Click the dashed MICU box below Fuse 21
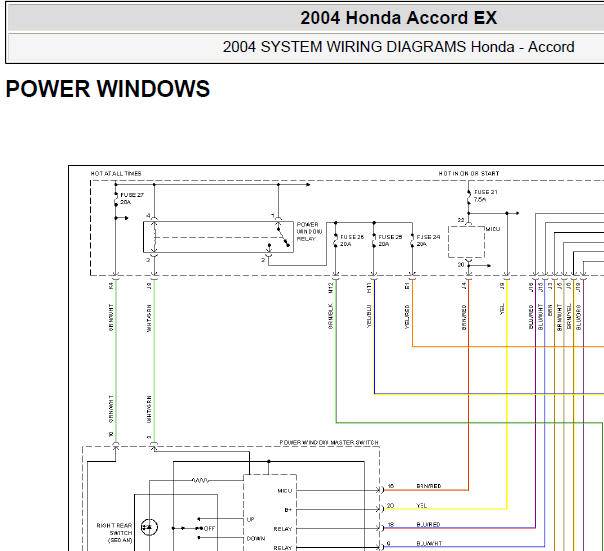604x551 pixels. (466, 242)
